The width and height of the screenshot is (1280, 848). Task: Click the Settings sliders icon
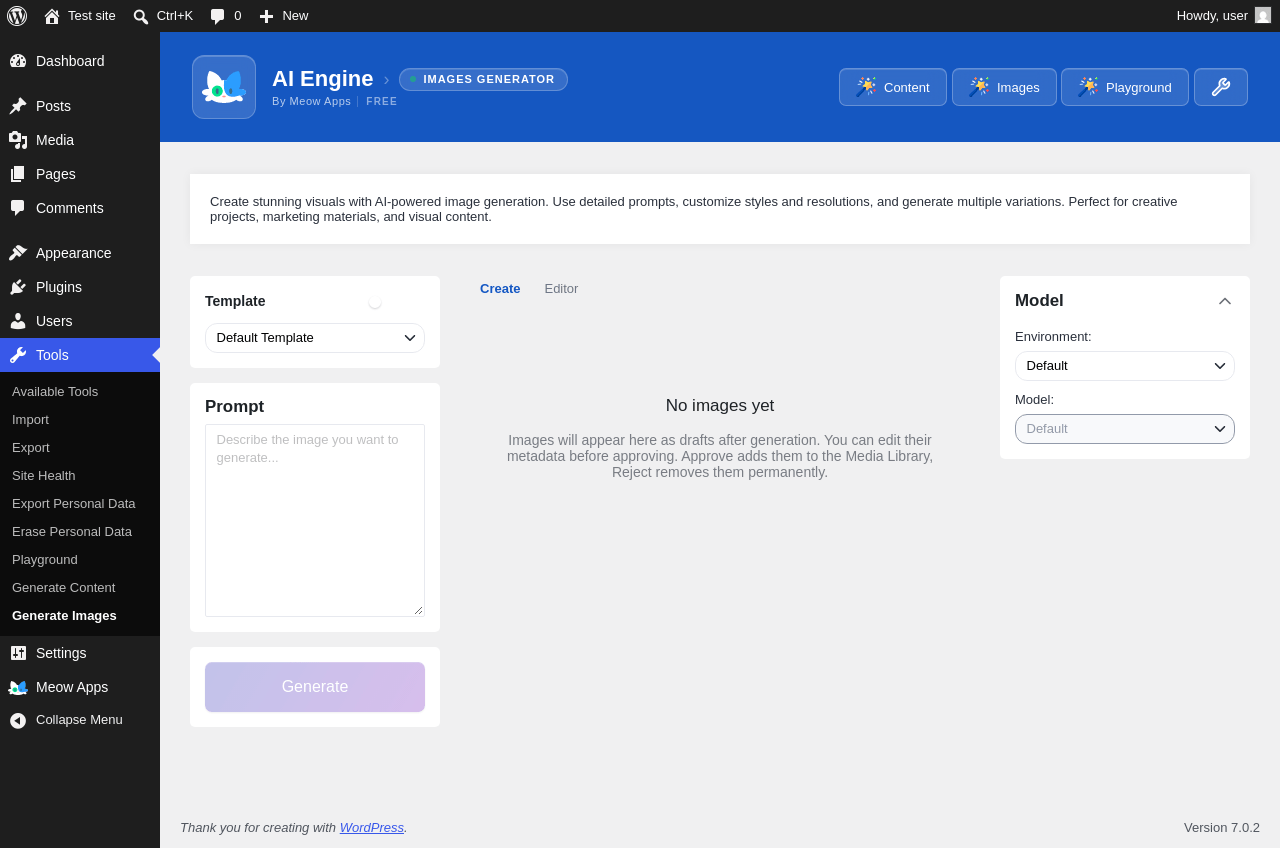pyautogui.click(x=18, y=653)
